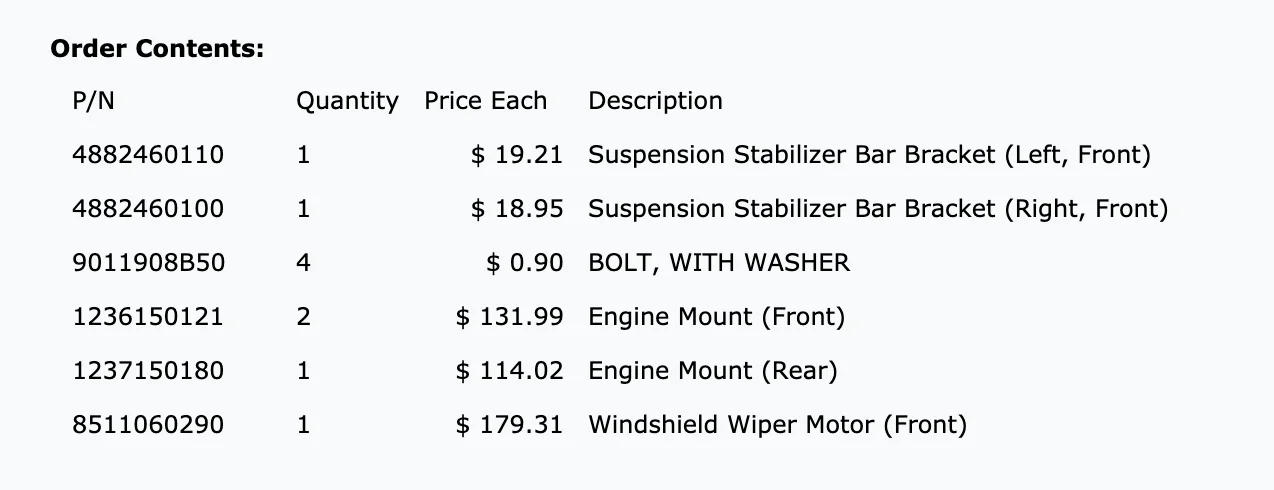Click part number 9011908B50
The height and width of the screenshot is (490, 1274).
pyautogui.click(x=149, y=263)
